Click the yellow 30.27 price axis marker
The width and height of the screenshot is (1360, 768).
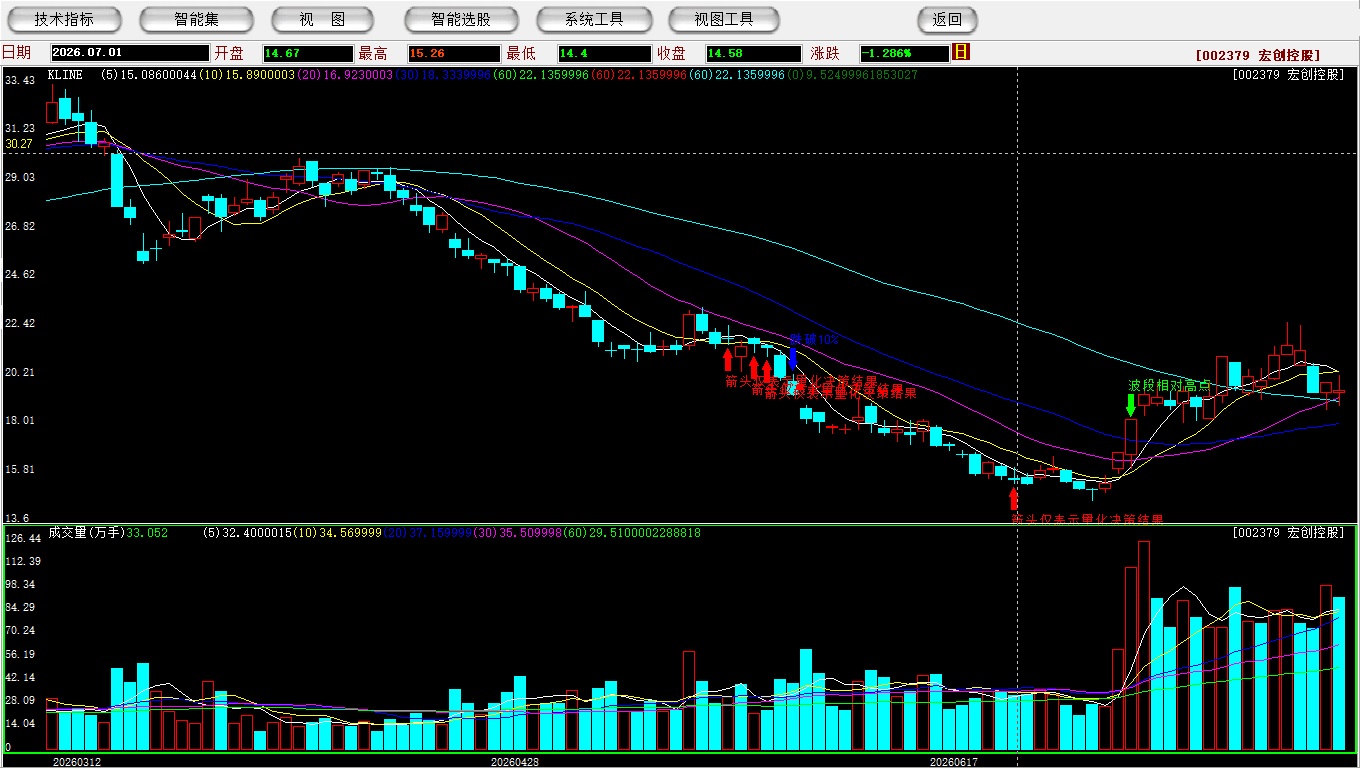tap(19, 144)
